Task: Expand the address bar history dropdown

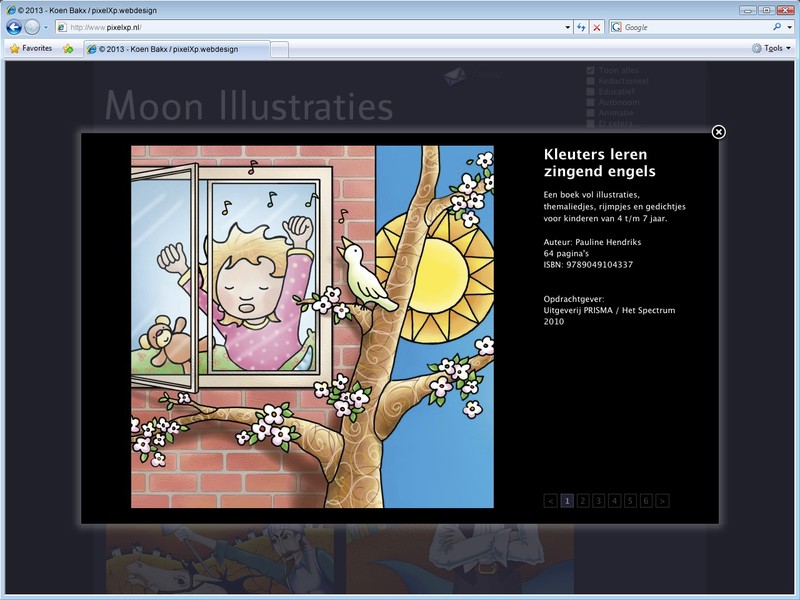Action: coord(567,27)
